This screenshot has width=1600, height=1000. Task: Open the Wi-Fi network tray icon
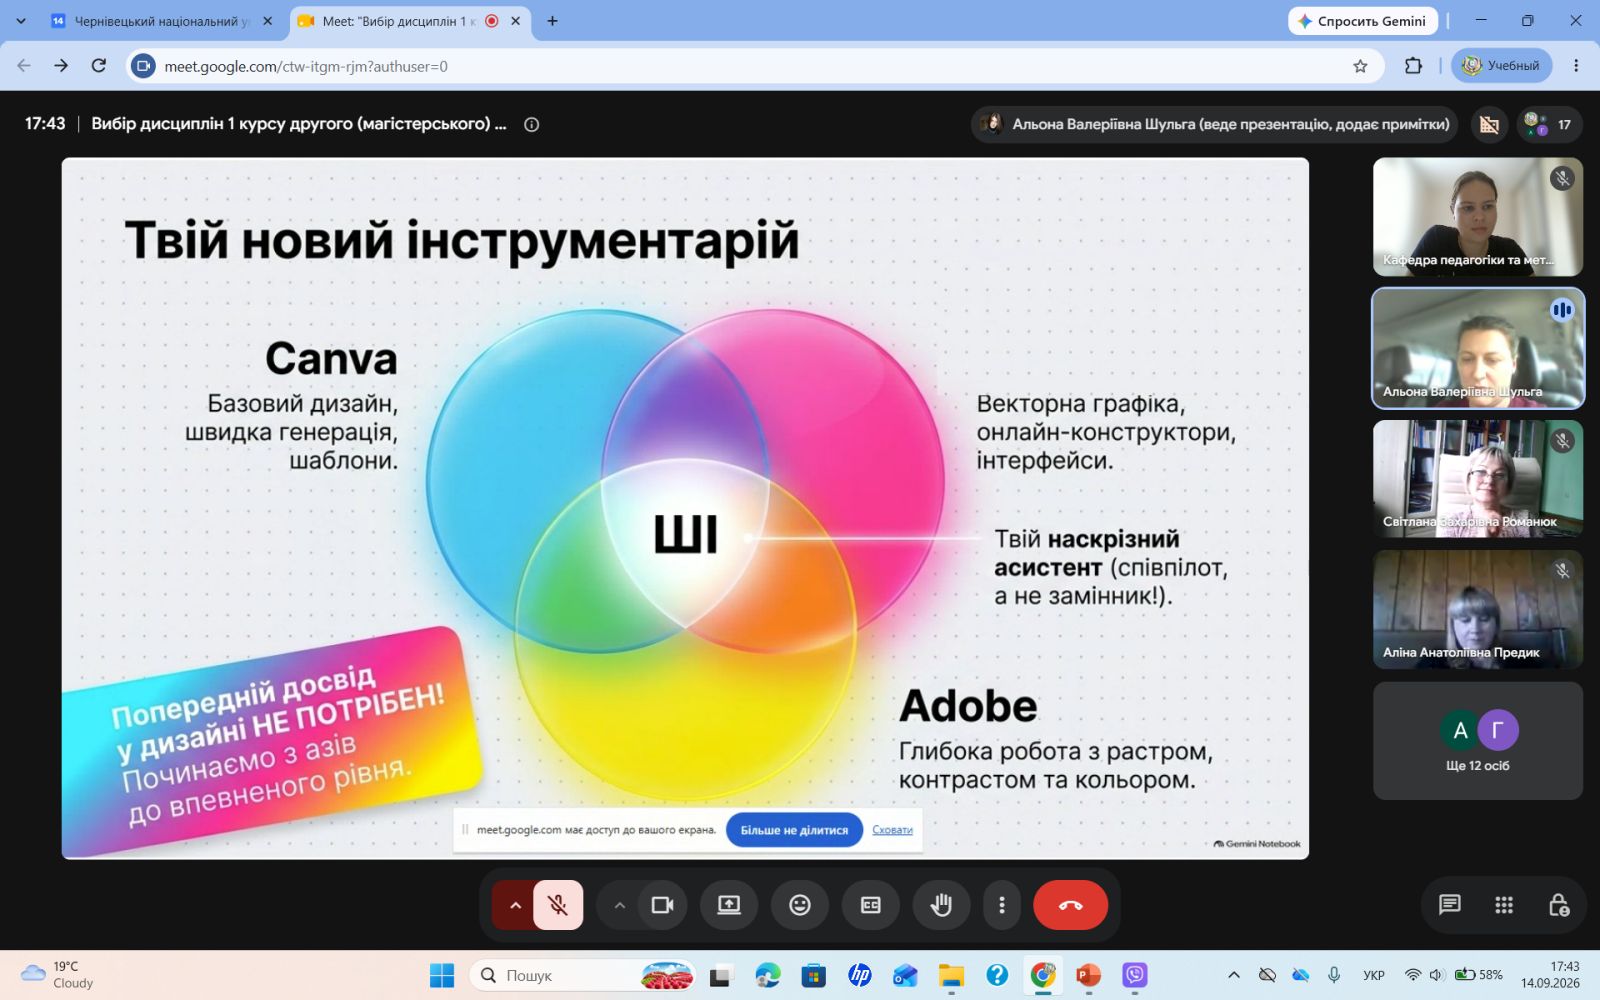click(1412, 975)
